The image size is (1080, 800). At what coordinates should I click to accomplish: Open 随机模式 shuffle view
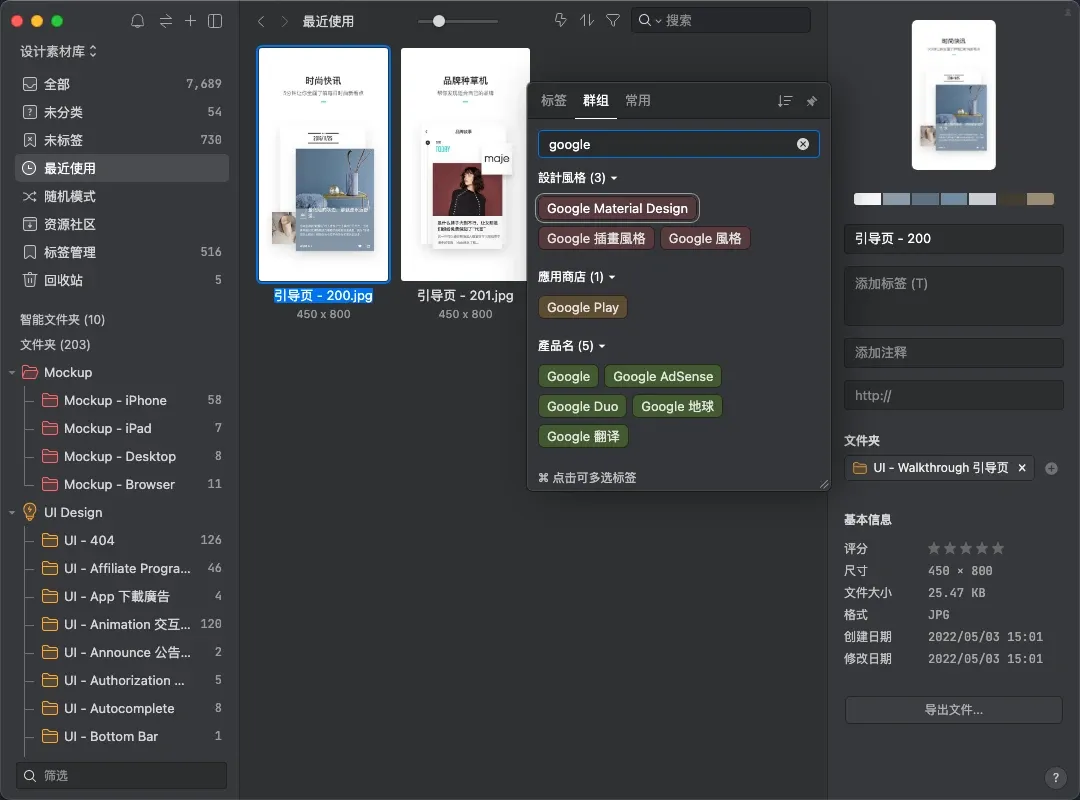[122, 196]
